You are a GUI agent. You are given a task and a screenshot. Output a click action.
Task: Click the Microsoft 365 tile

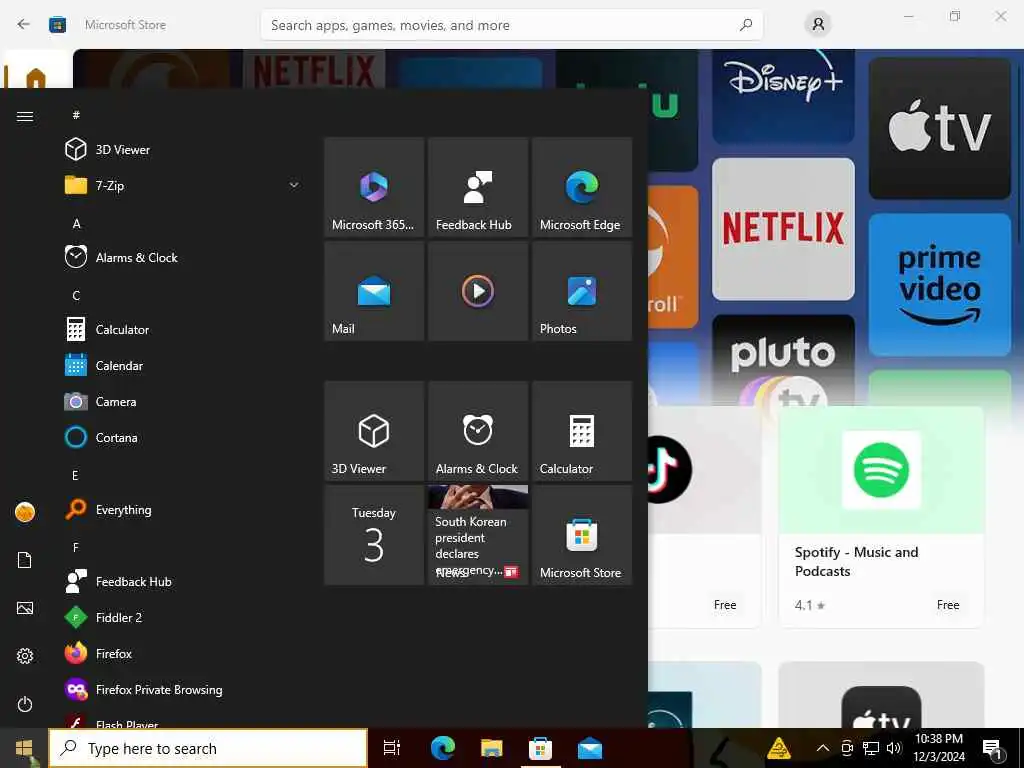pyautogui.click(x=374, y=187)
